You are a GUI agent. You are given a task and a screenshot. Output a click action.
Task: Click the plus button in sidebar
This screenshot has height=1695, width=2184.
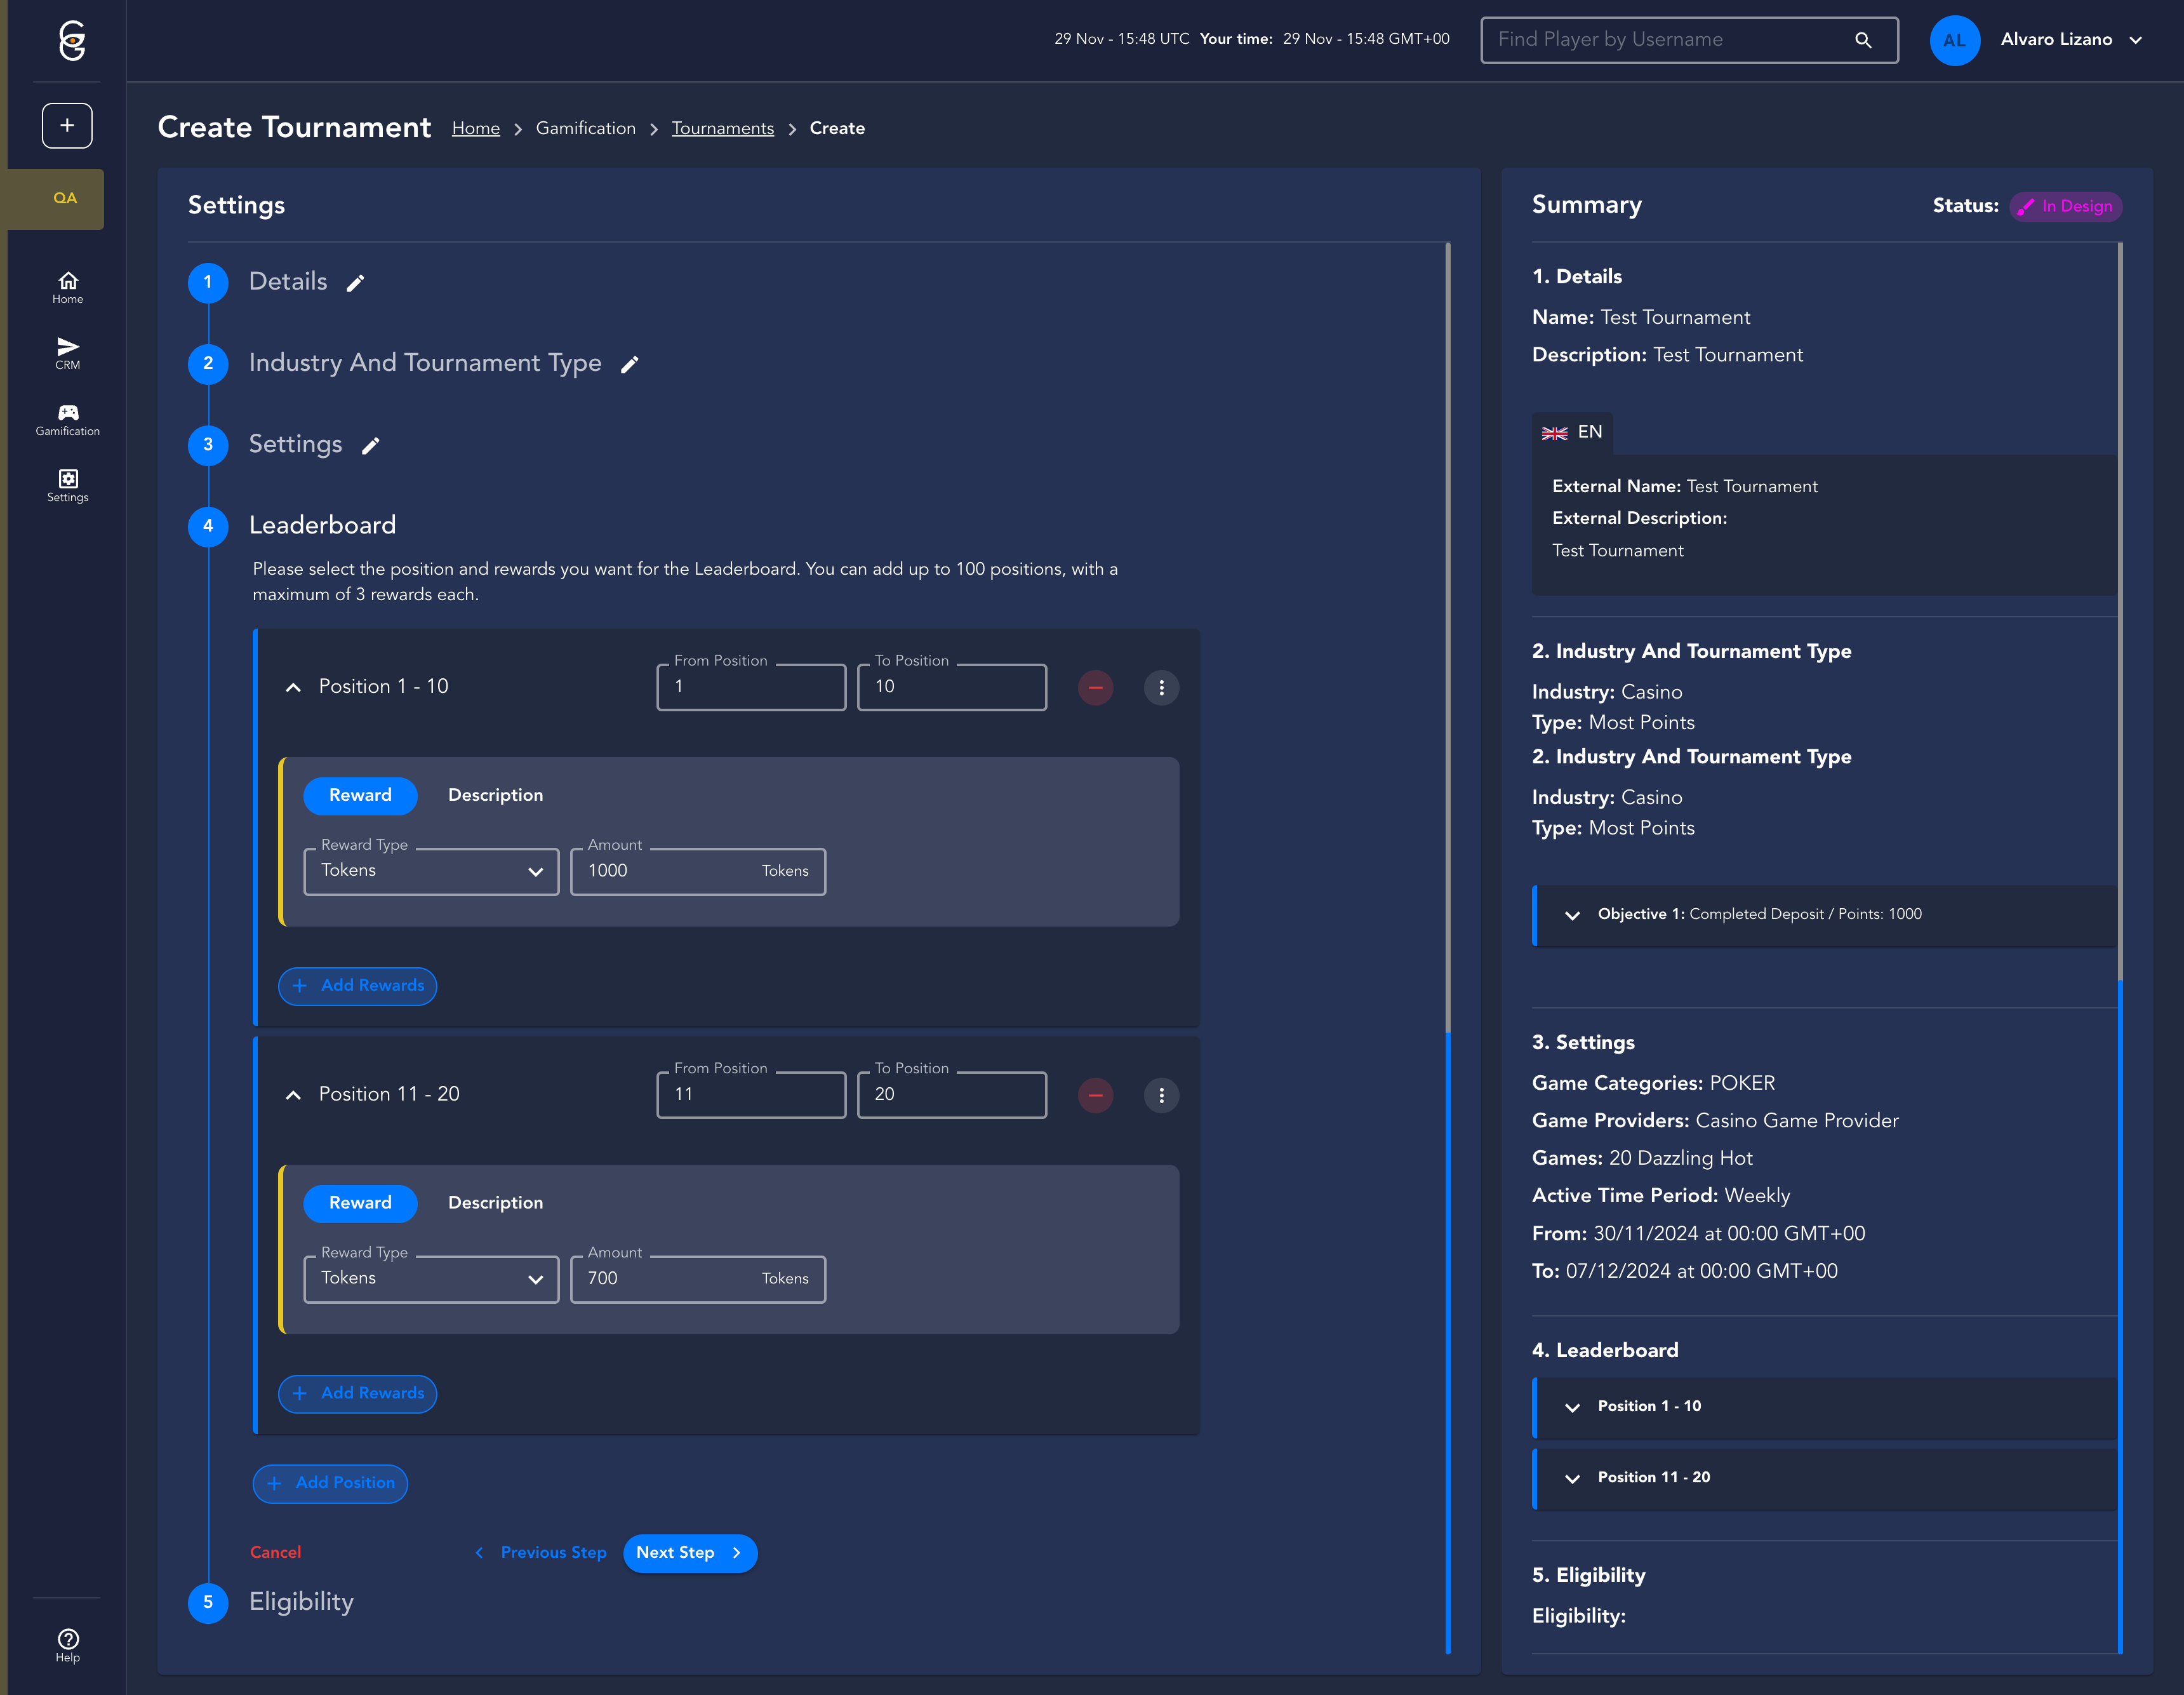tap(67, 125)
